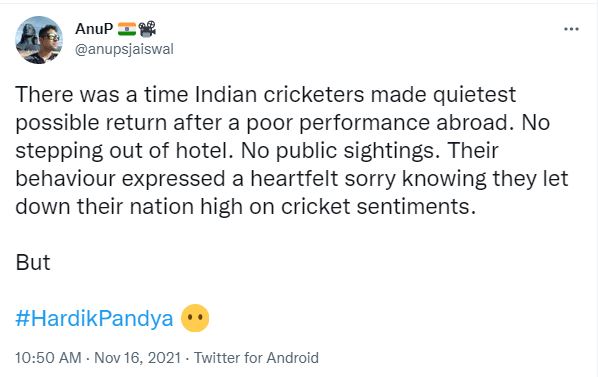Open the #HardikPandya hashtag
598x377 pixels.
pos(94,318)
